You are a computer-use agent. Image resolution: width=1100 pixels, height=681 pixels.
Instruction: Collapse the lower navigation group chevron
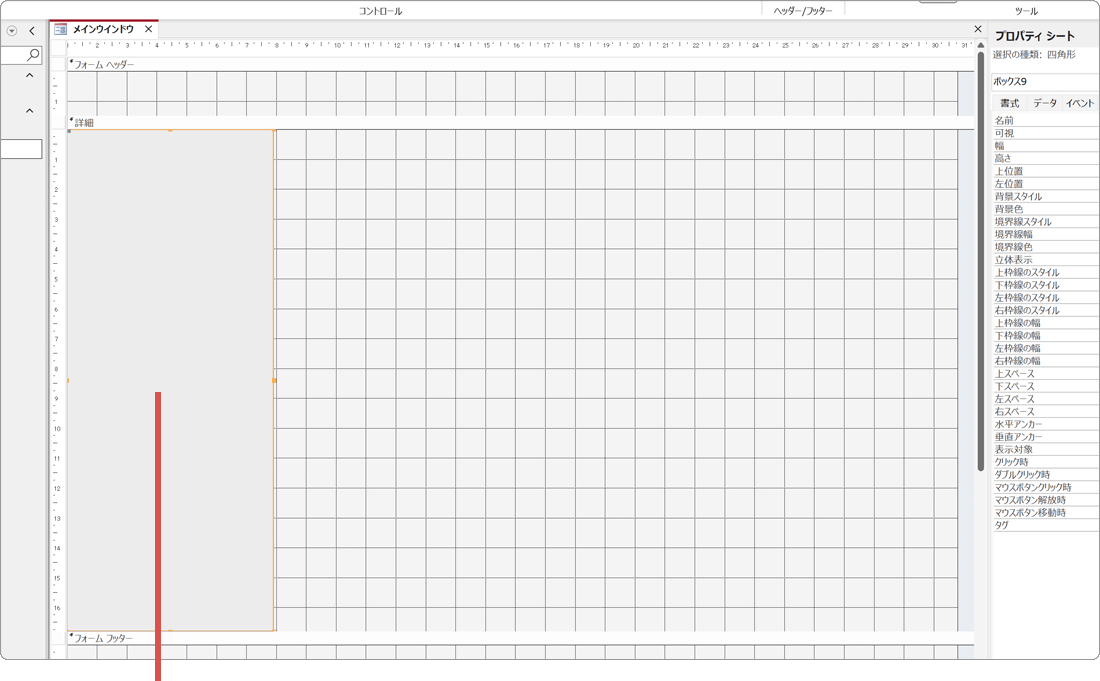coord(29,111)
